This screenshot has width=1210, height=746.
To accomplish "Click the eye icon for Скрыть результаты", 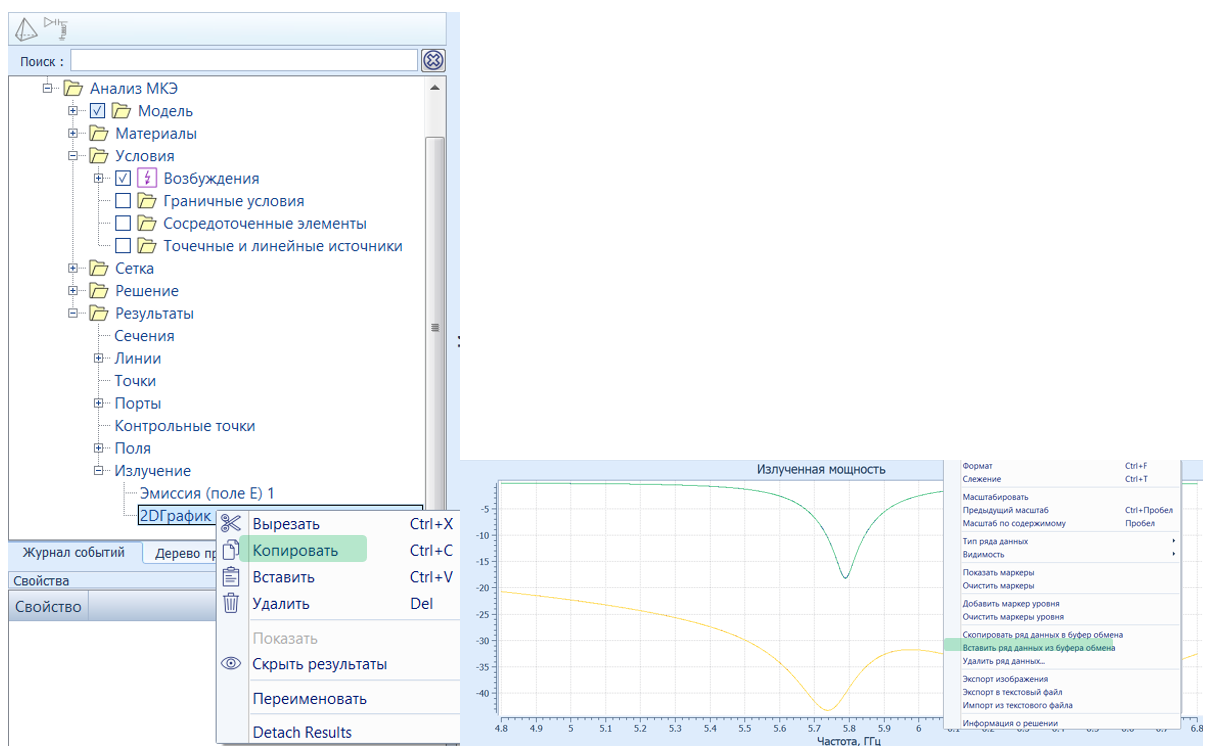I will [231, 664].
